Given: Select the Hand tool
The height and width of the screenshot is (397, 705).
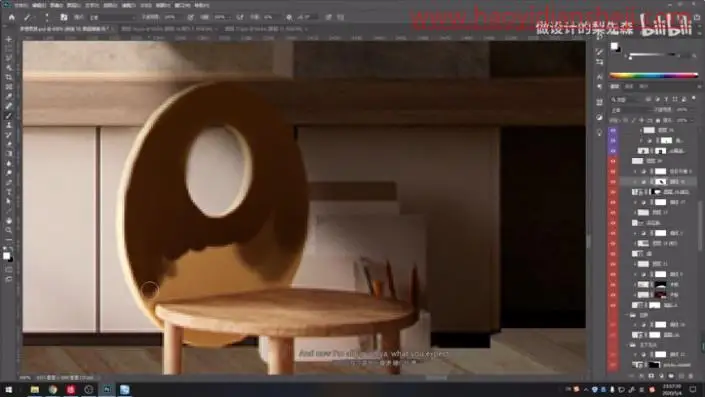Looking at the screenshot, I should [9, 221].
